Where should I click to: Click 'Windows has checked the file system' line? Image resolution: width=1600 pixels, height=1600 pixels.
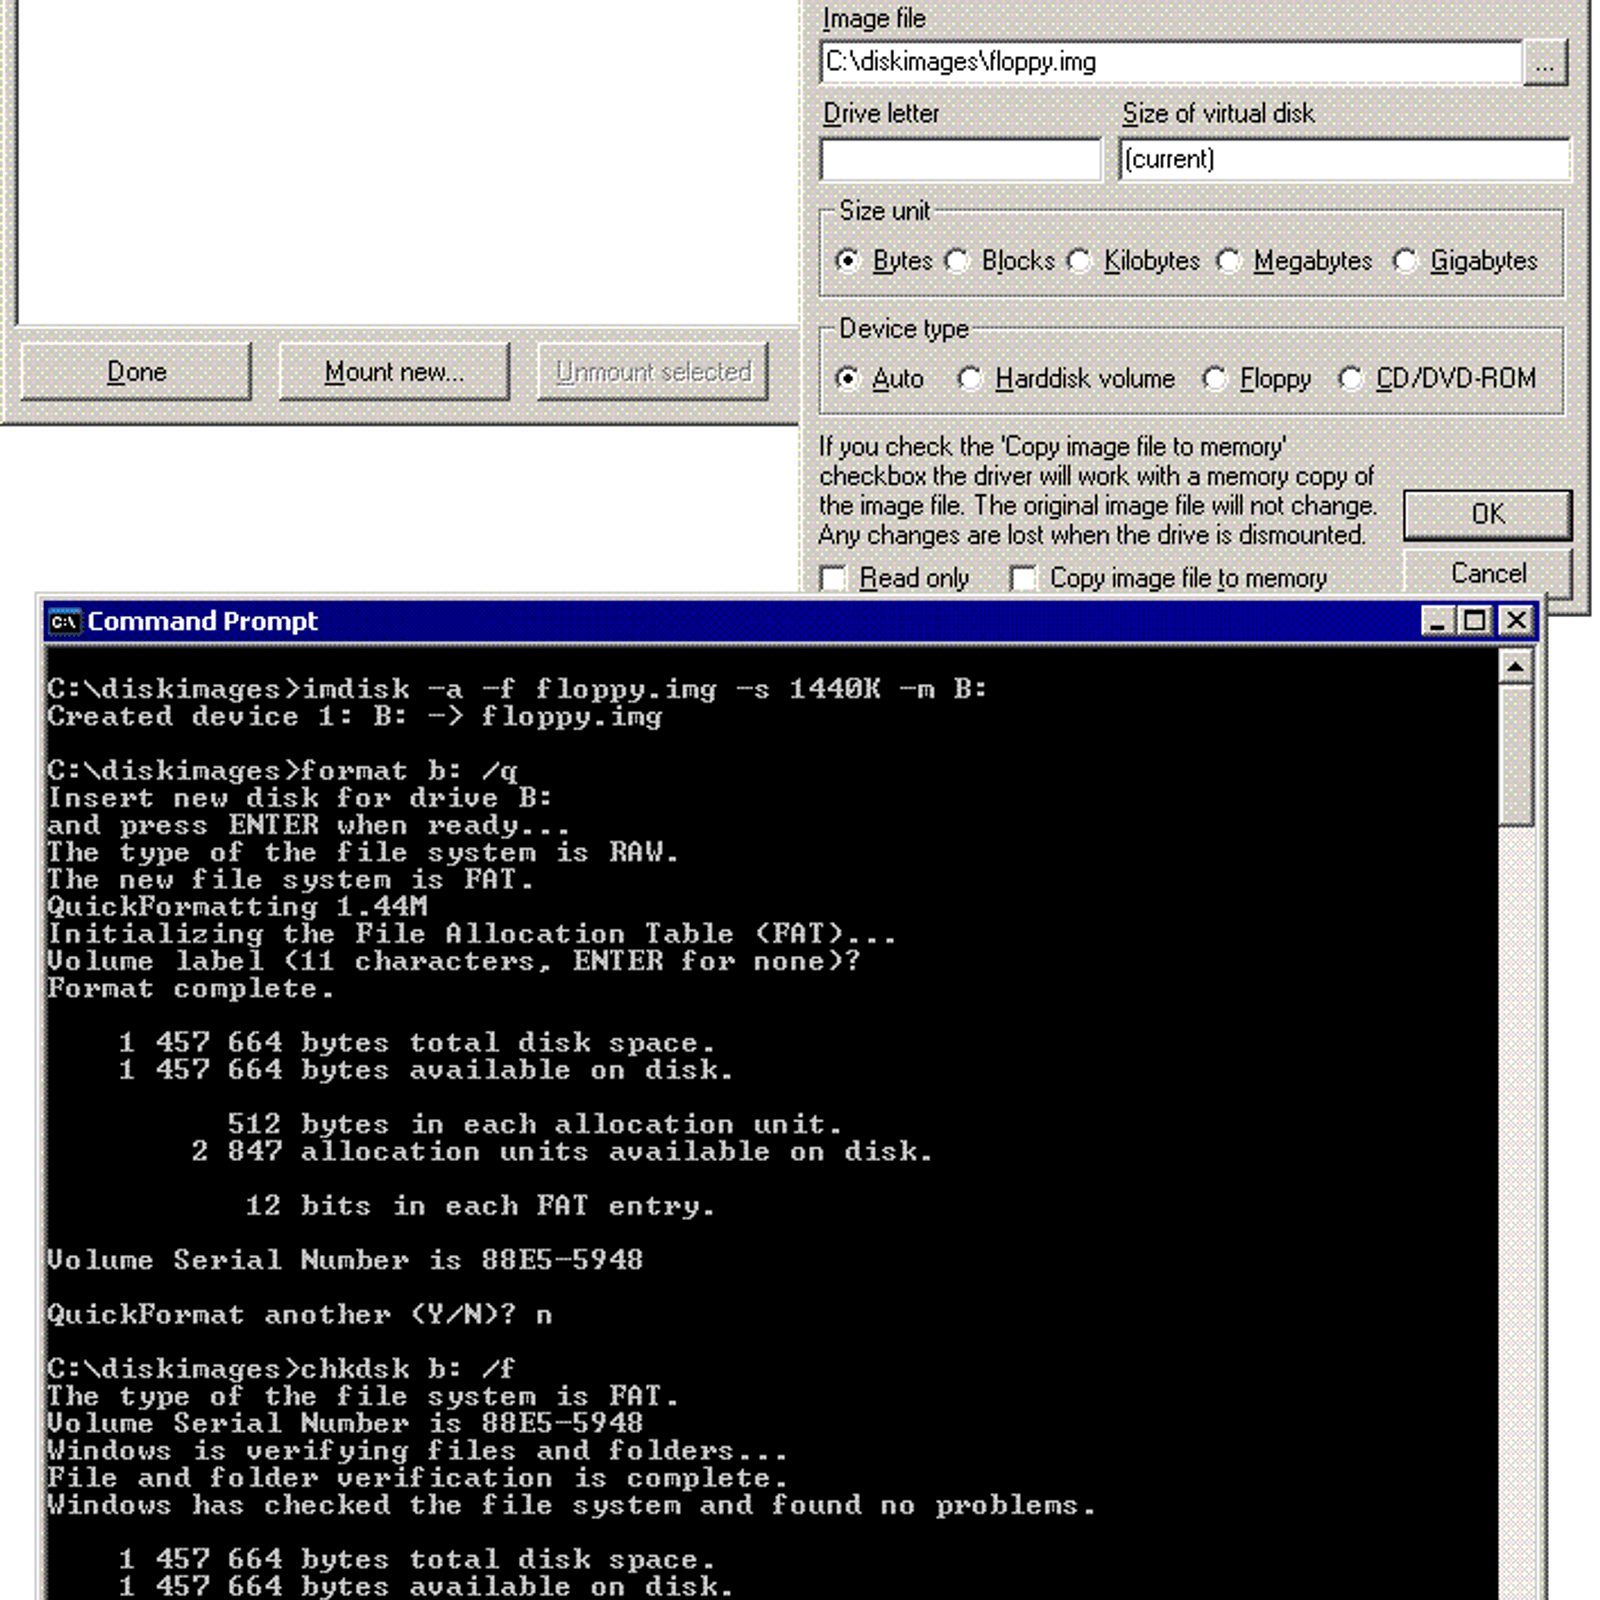click(x=571, y=1505)
